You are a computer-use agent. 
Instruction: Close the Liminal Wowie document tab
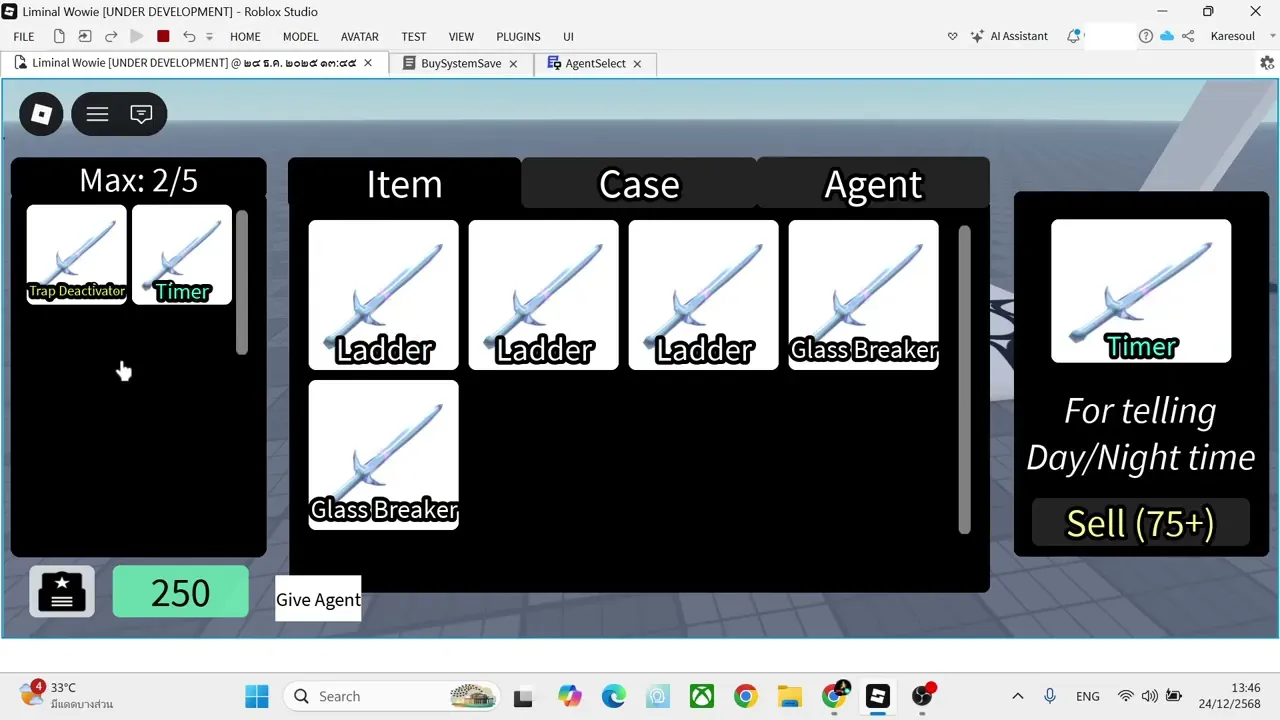[368, 62]
